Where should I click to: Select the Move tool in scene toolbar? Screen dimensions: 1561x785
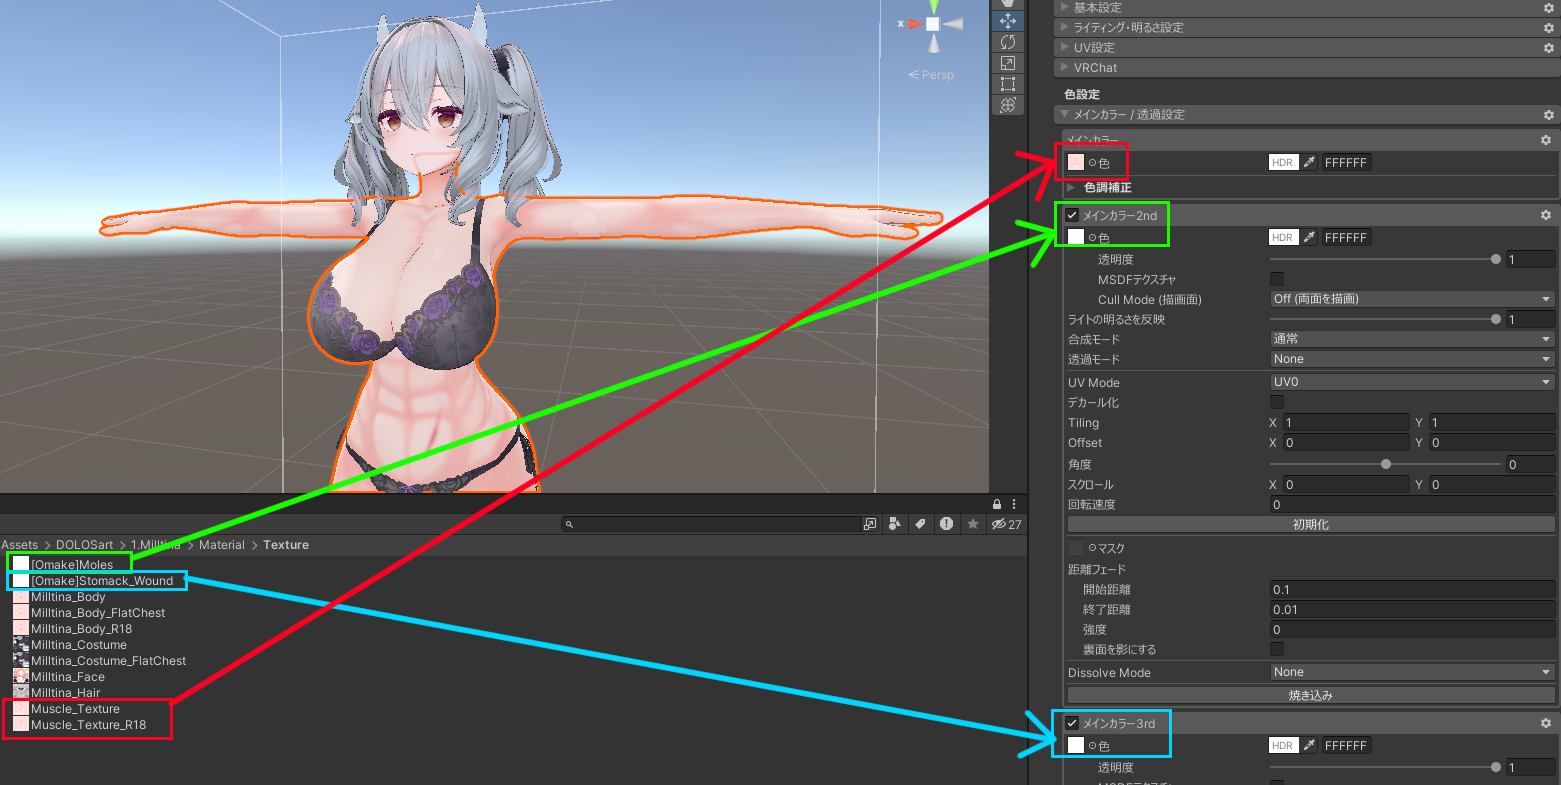tap(1007, 21)
